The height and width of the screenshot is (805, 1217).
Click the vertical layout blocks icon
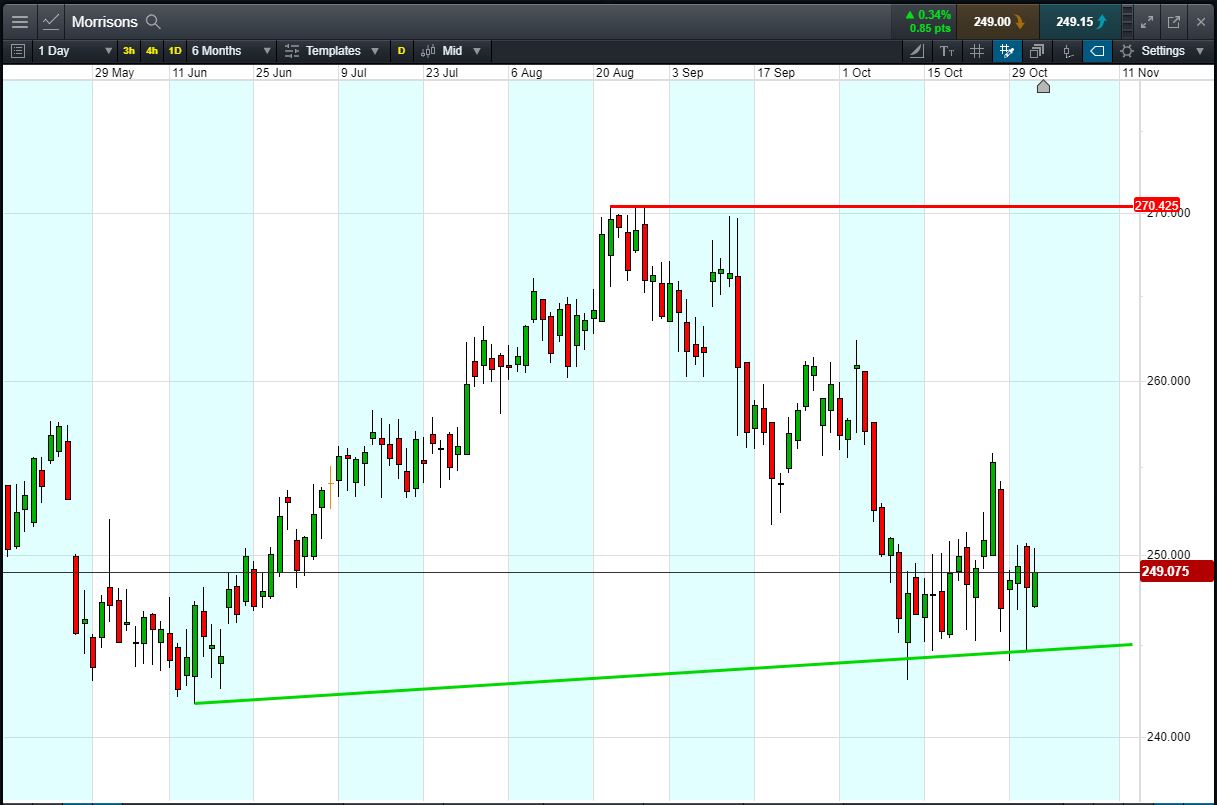[x=1128, y=21]
